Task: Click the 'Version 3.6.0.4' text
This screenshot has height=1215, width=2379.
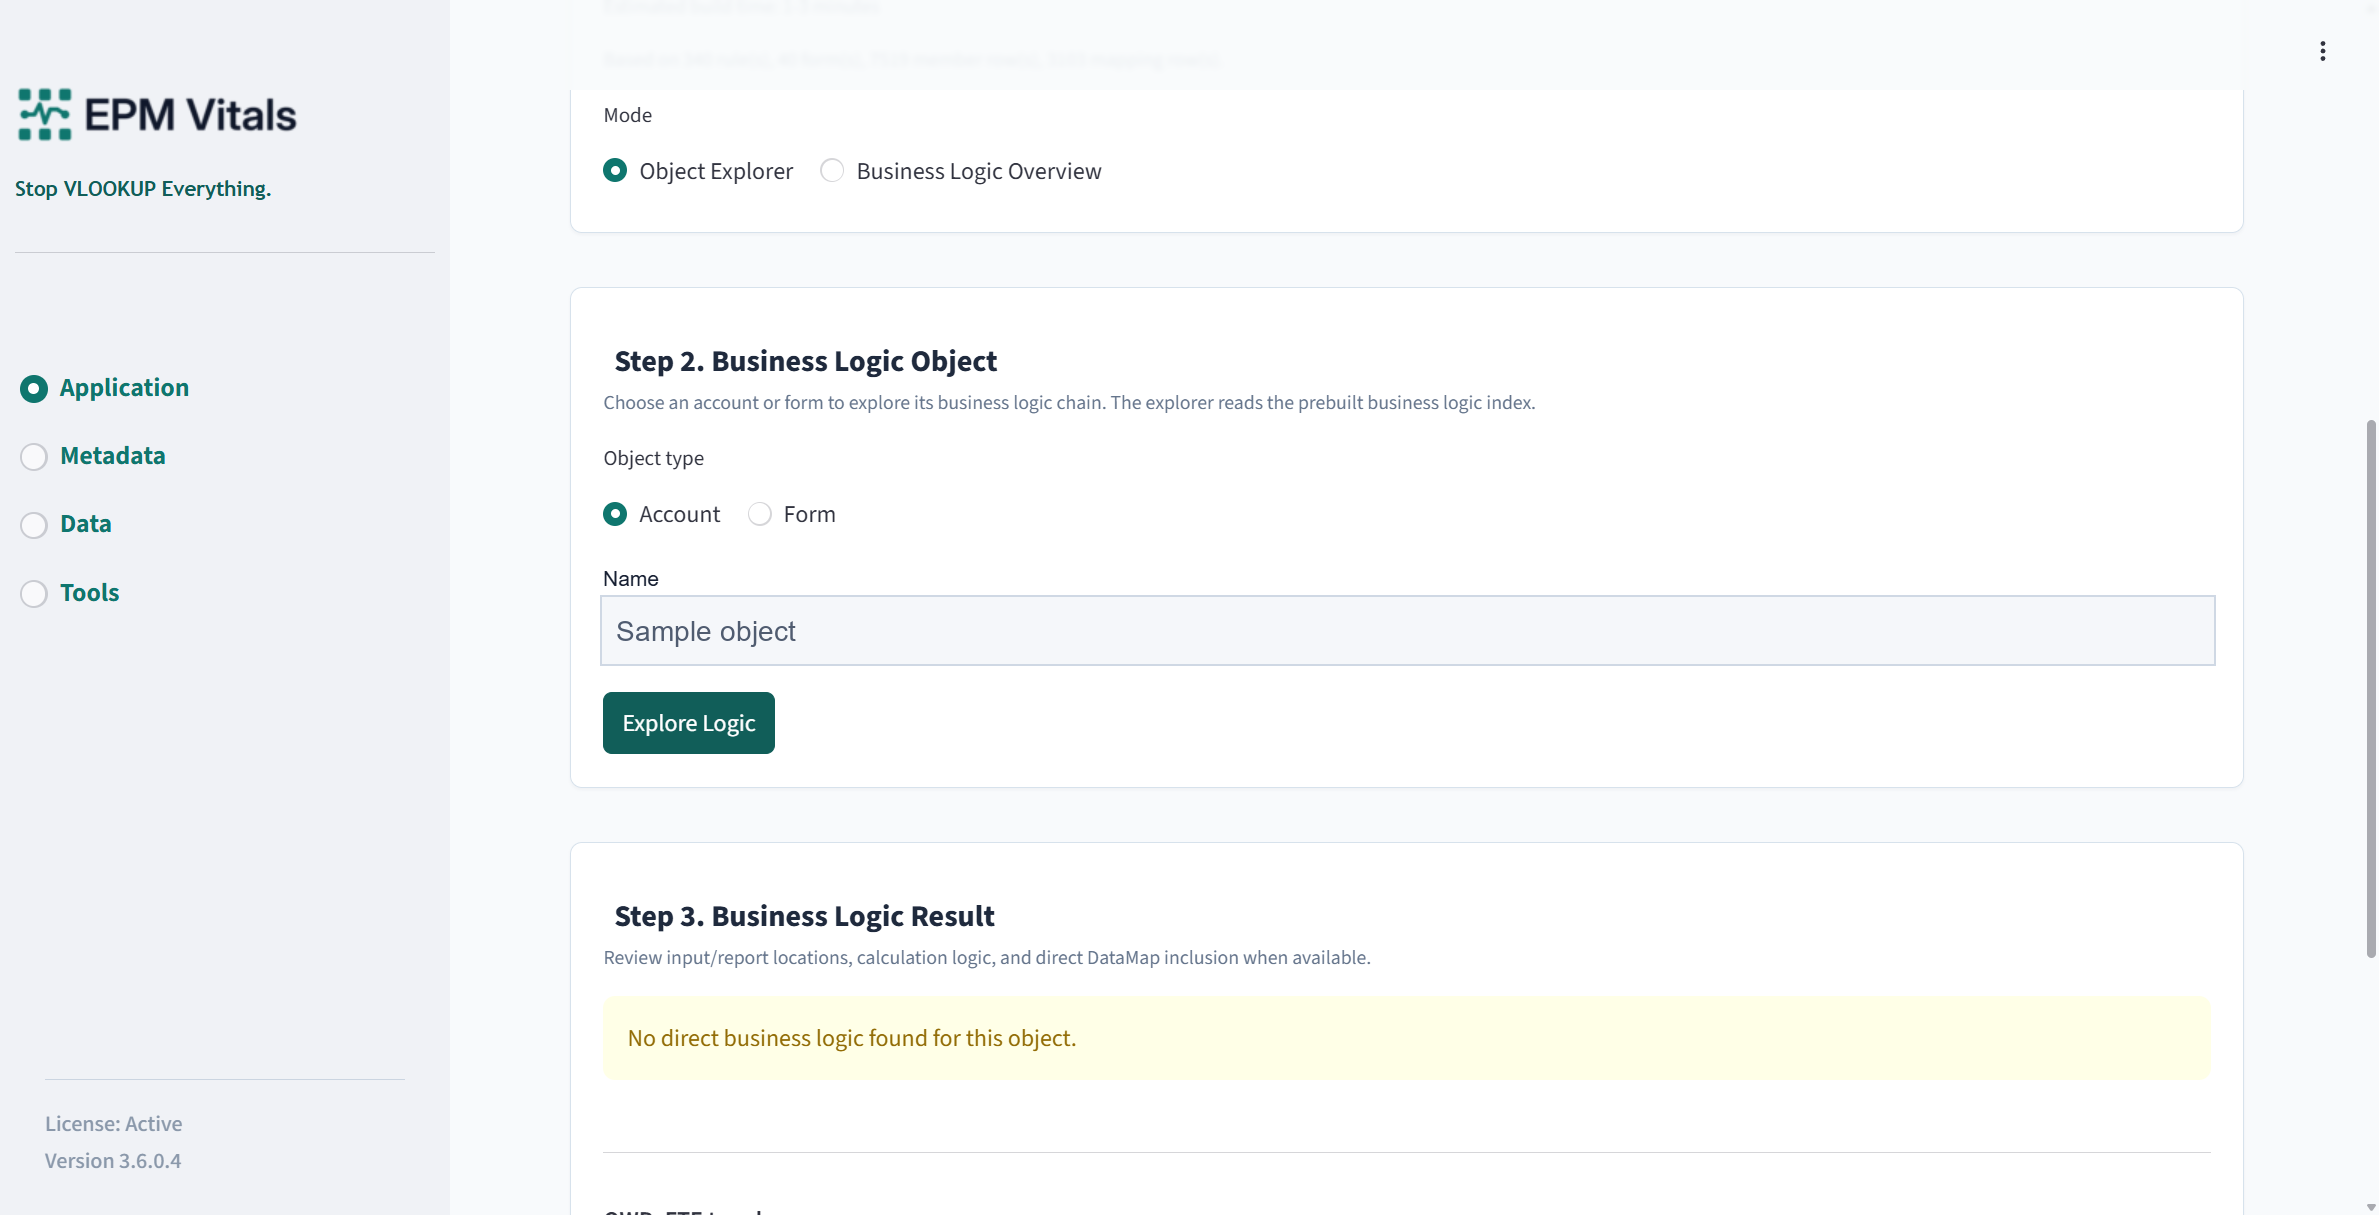Action: point(113,1161)
